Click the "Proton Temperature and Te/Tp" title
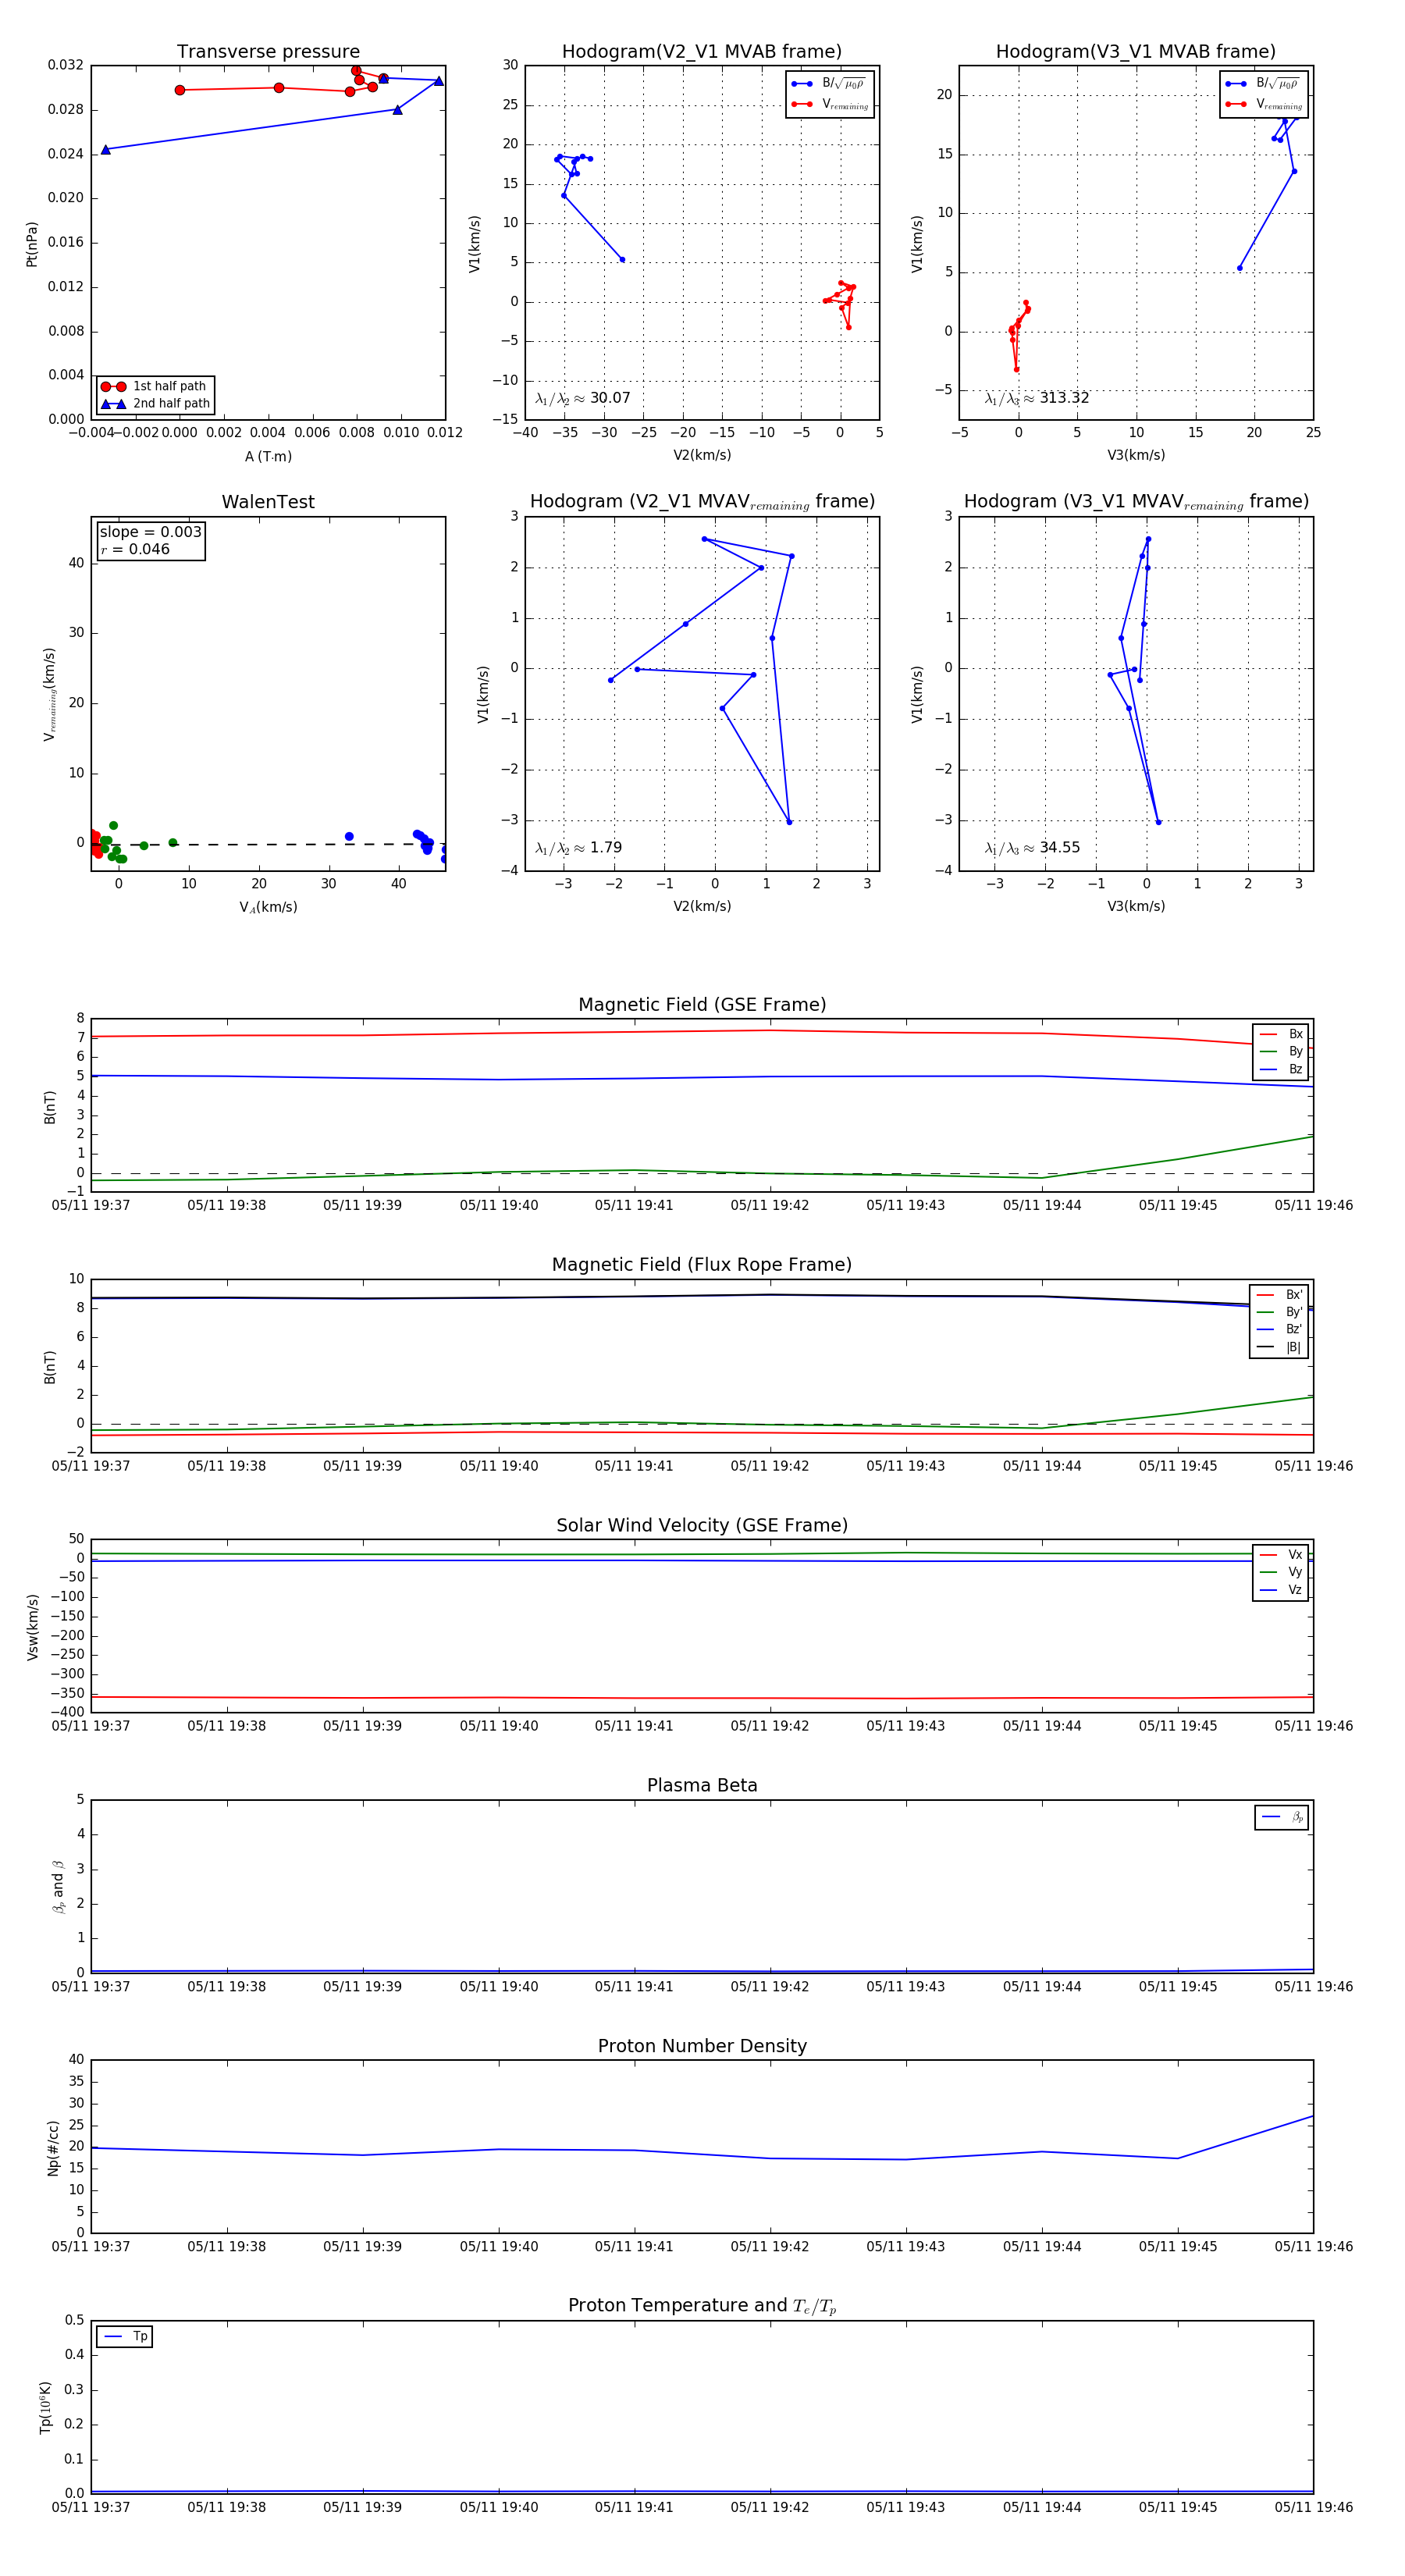 coord(702,2306)
